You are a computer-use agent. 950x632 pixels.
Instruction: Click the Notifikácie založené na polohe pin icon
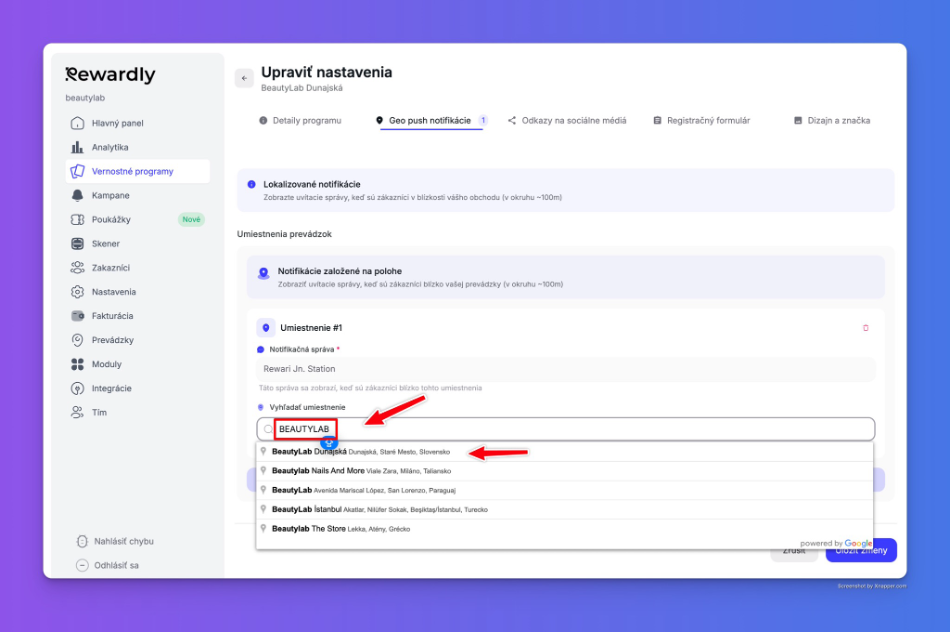264,273
